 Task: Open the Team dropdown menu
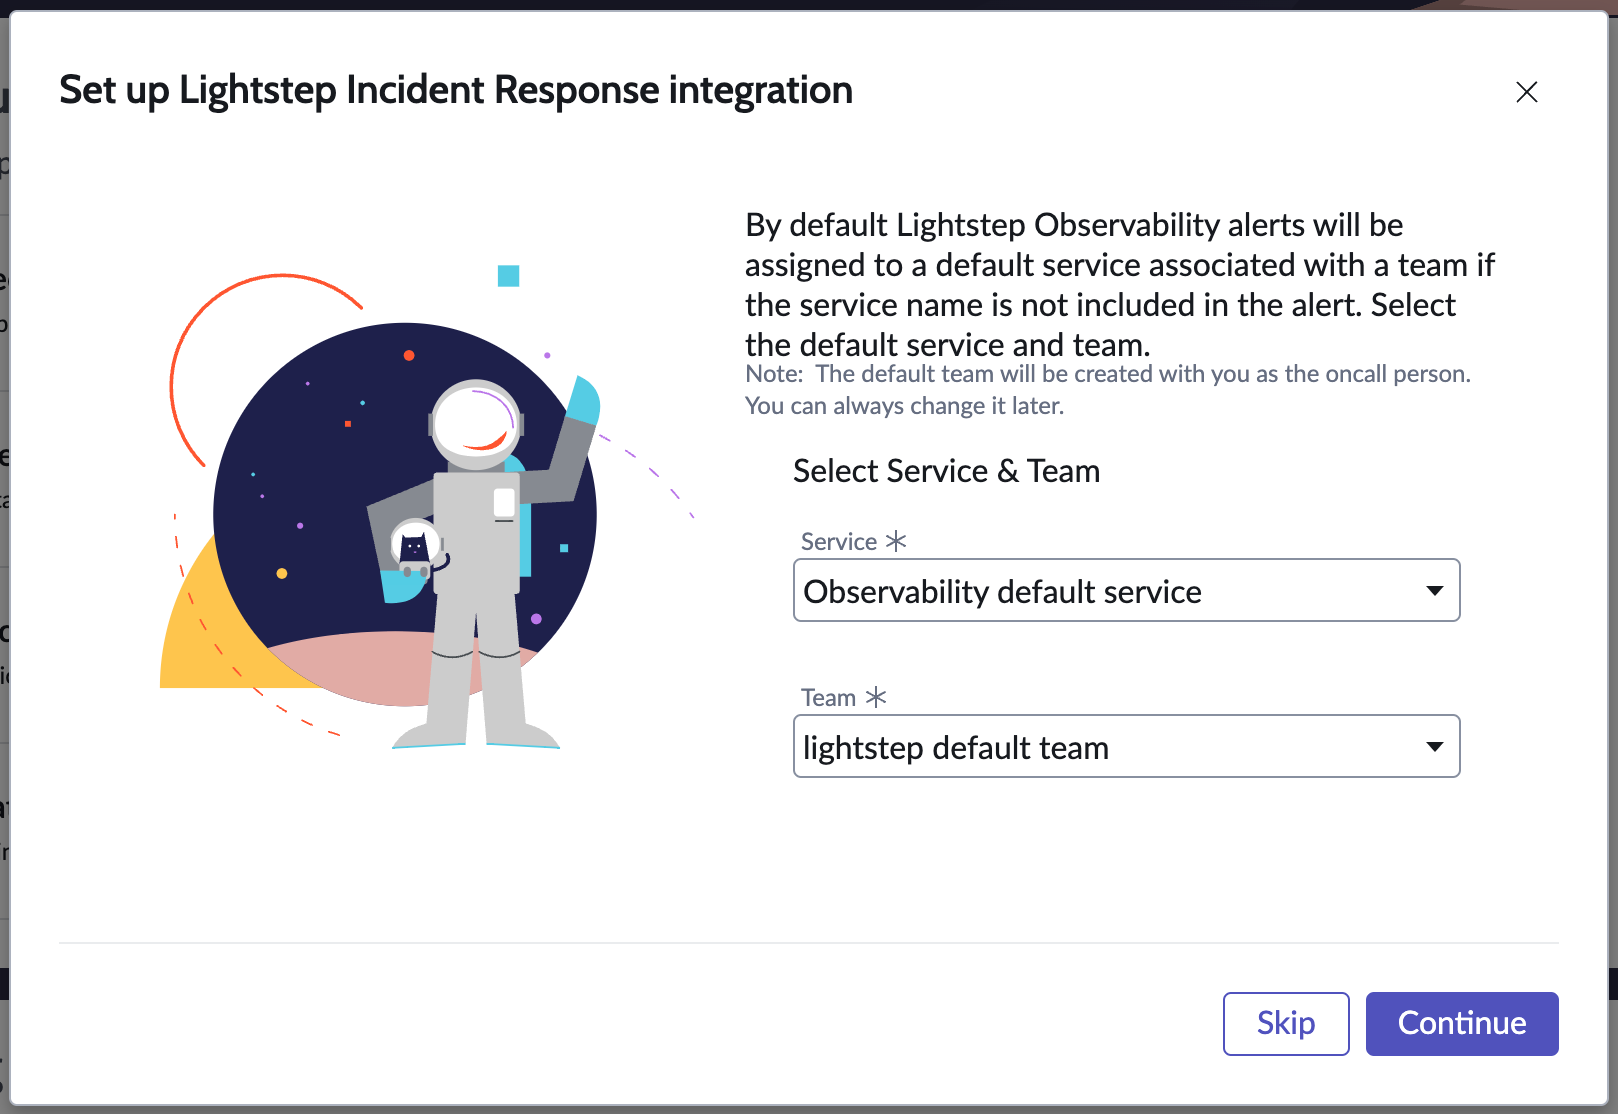1127,746
